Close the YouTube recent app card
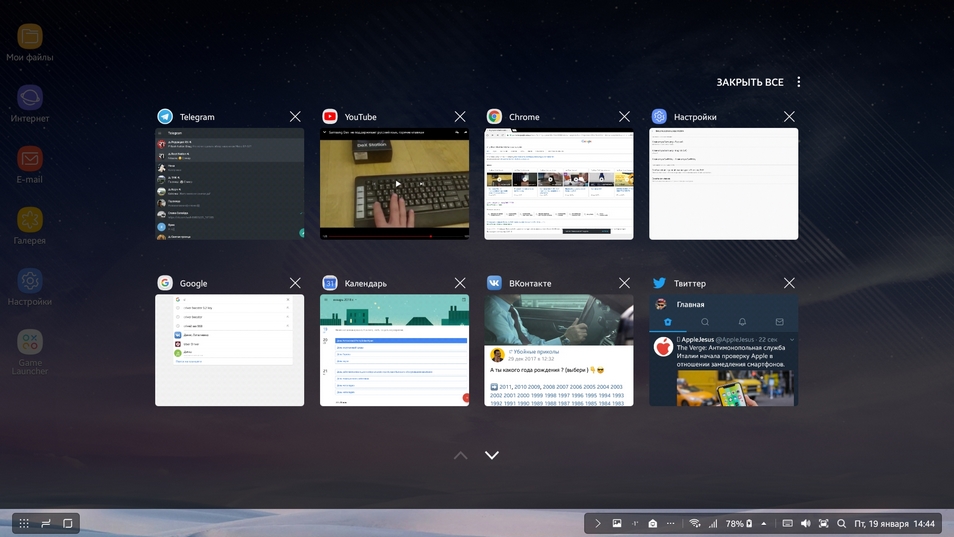The image size is (954, 537). pyautogui.click(x=460, y=116)
